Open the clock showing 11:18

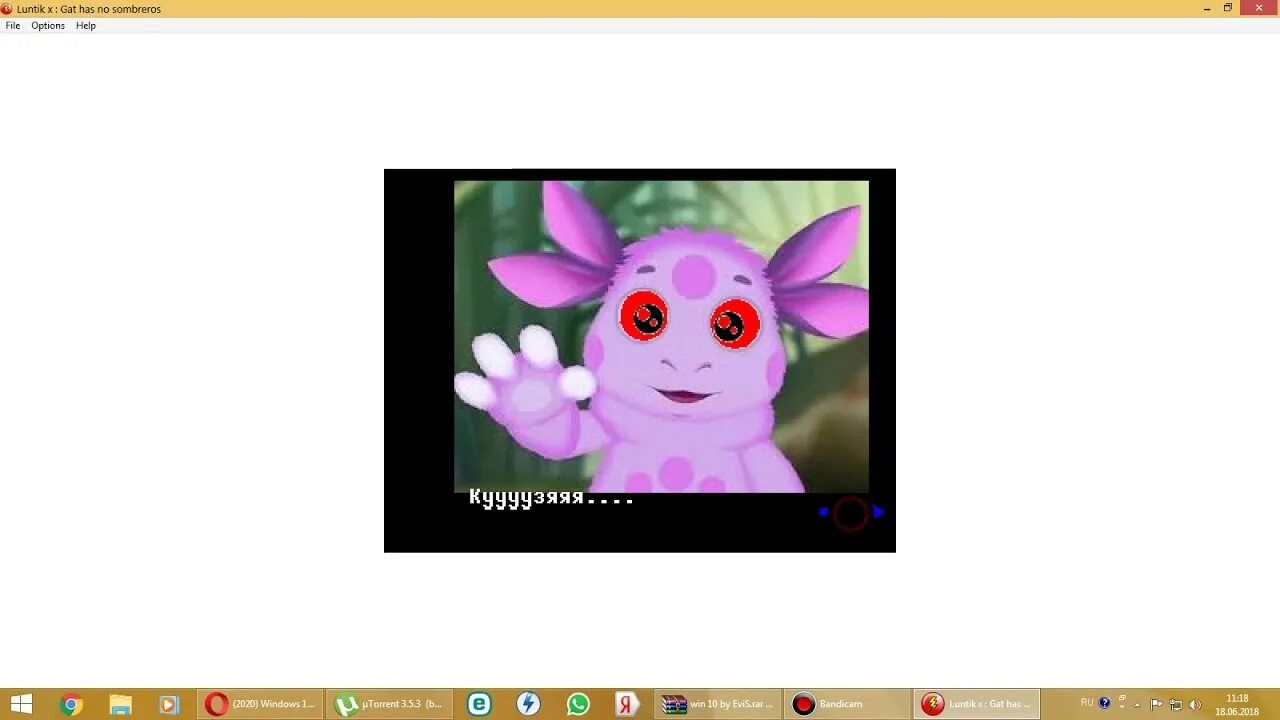(1237, 704)
